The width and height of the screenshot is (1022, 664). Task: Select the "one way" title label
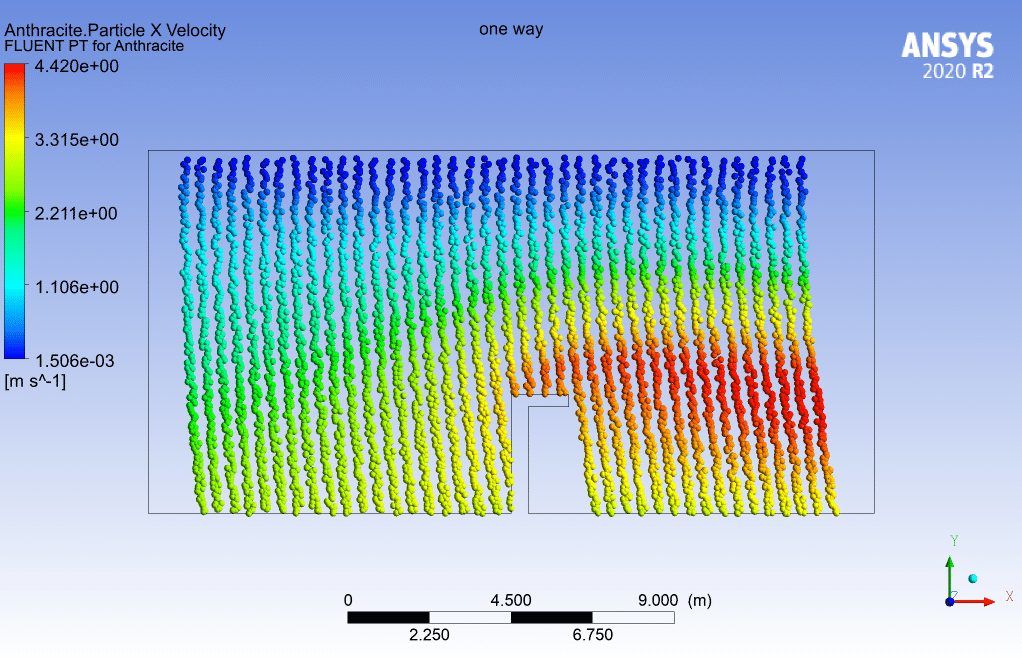pos(511,29)
